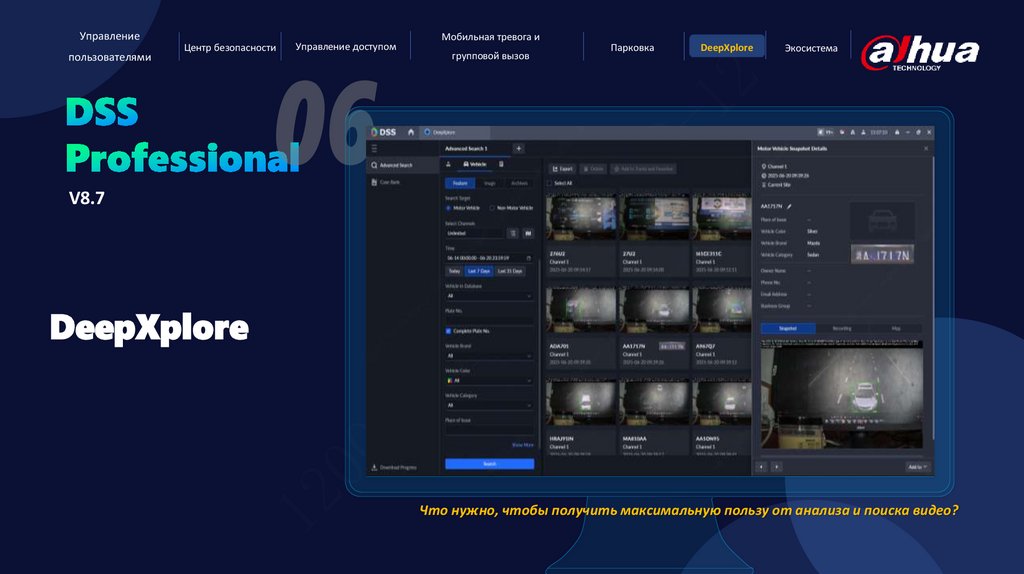Open the Add to dropdown button

pyautogui.click(x=918, y=467)
